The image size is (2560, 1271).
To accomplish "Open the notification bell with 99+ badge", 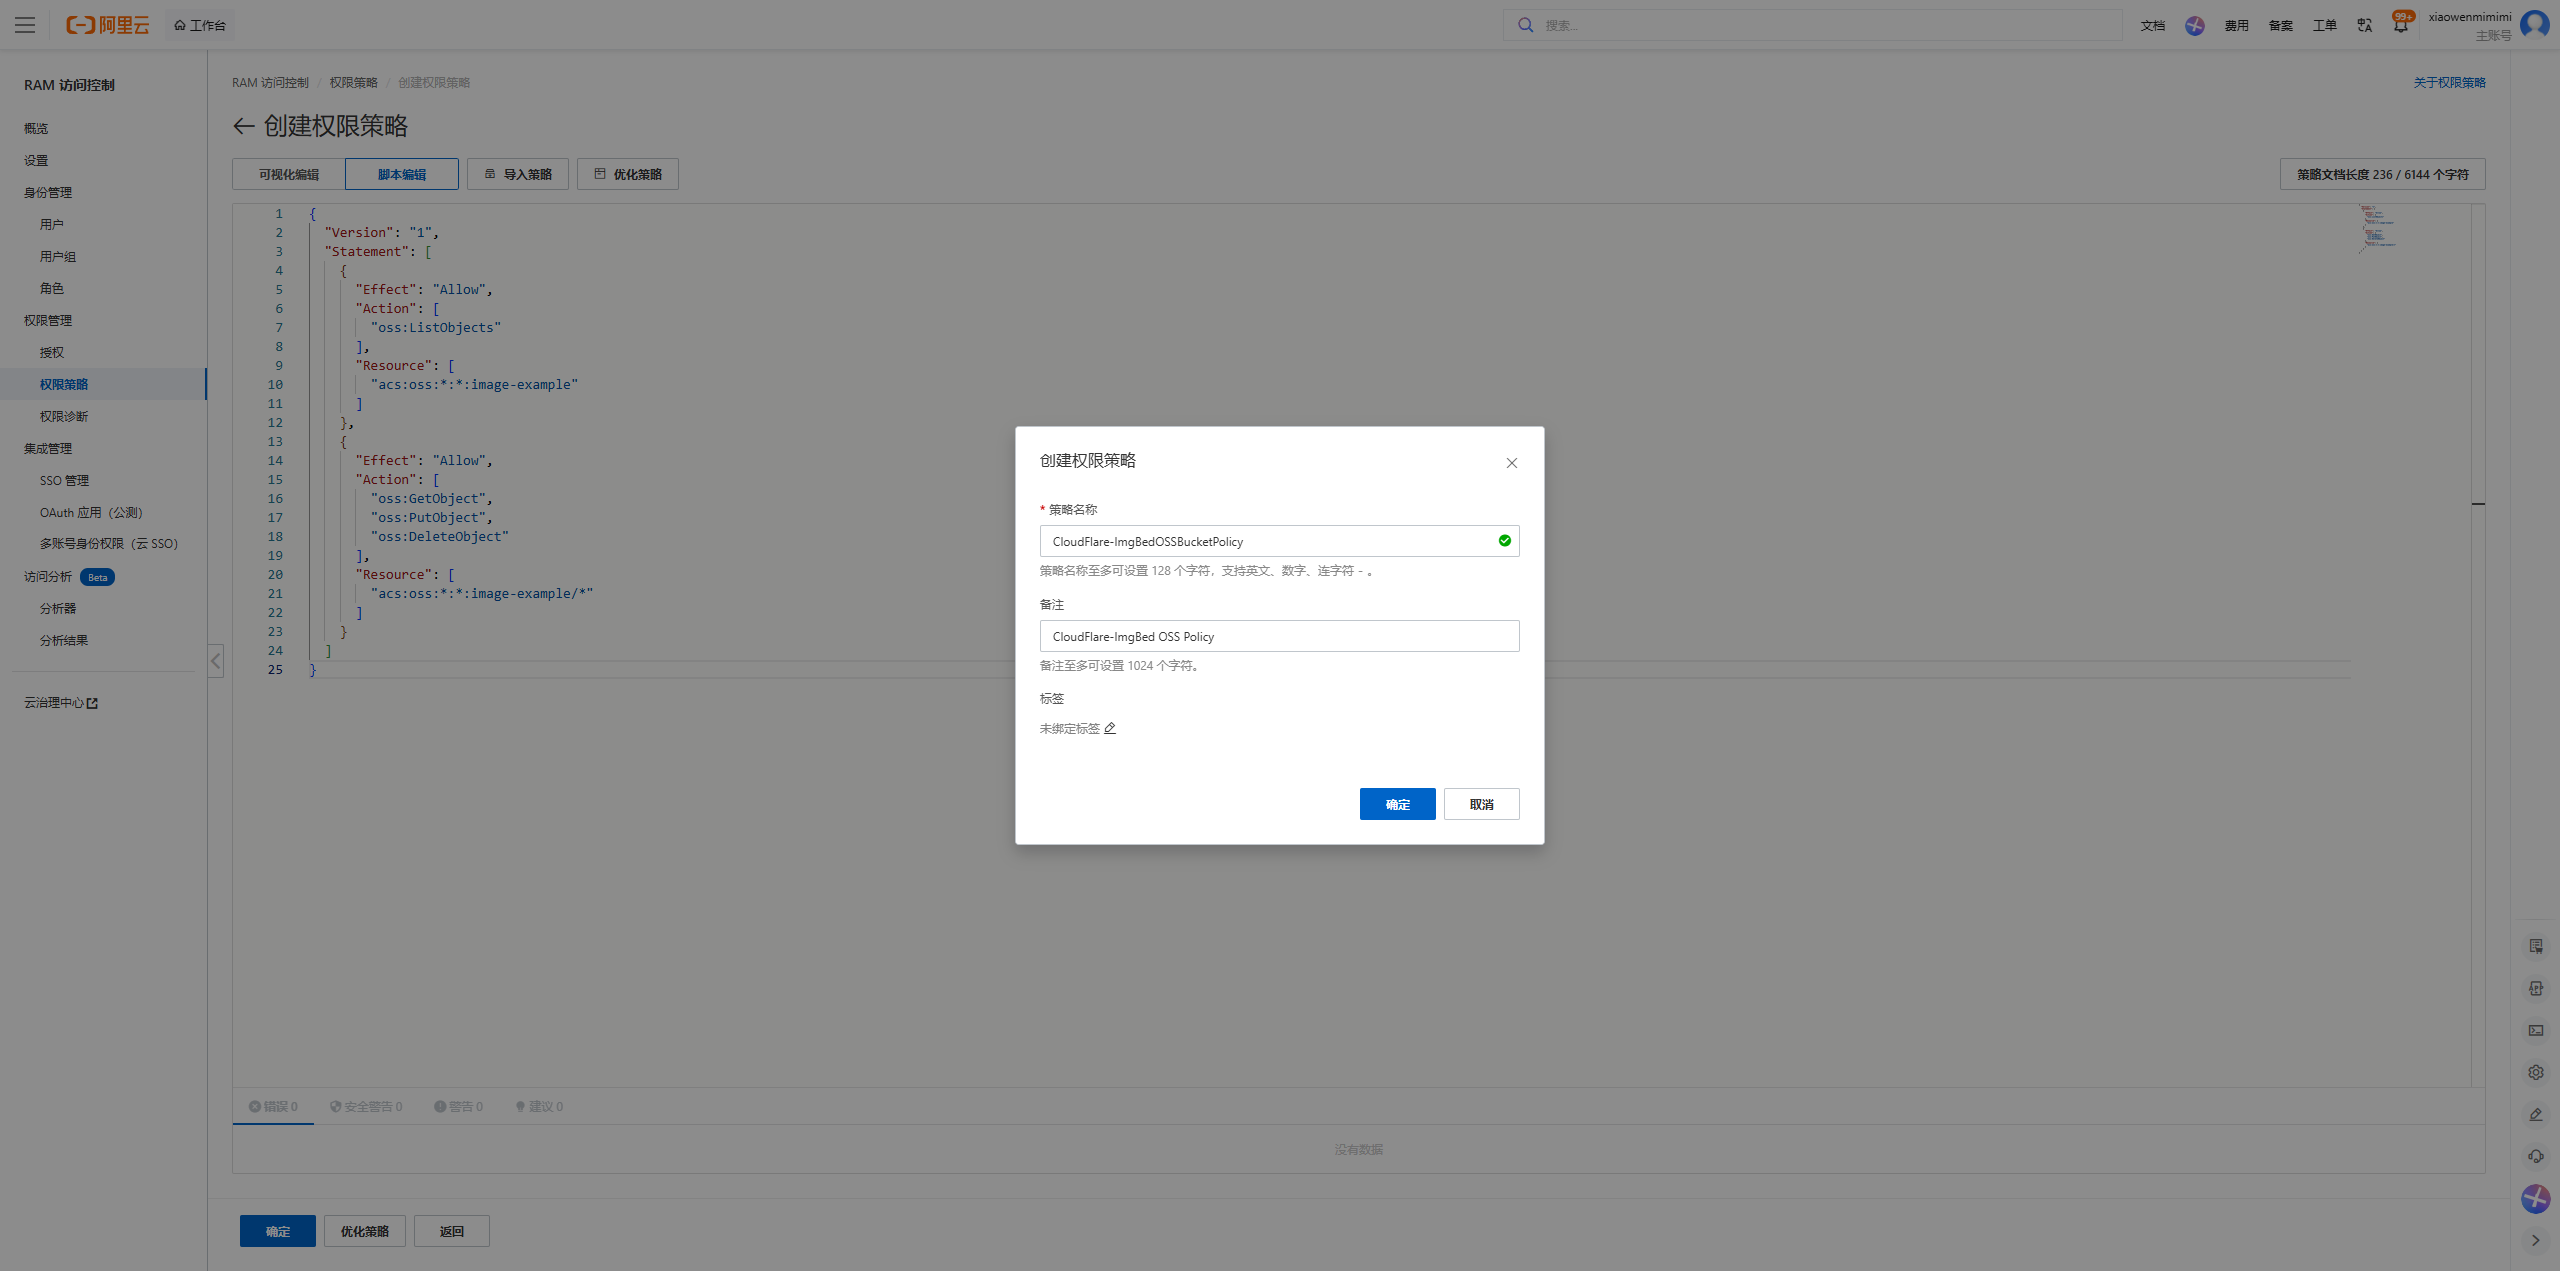I will click(2399, 25).
